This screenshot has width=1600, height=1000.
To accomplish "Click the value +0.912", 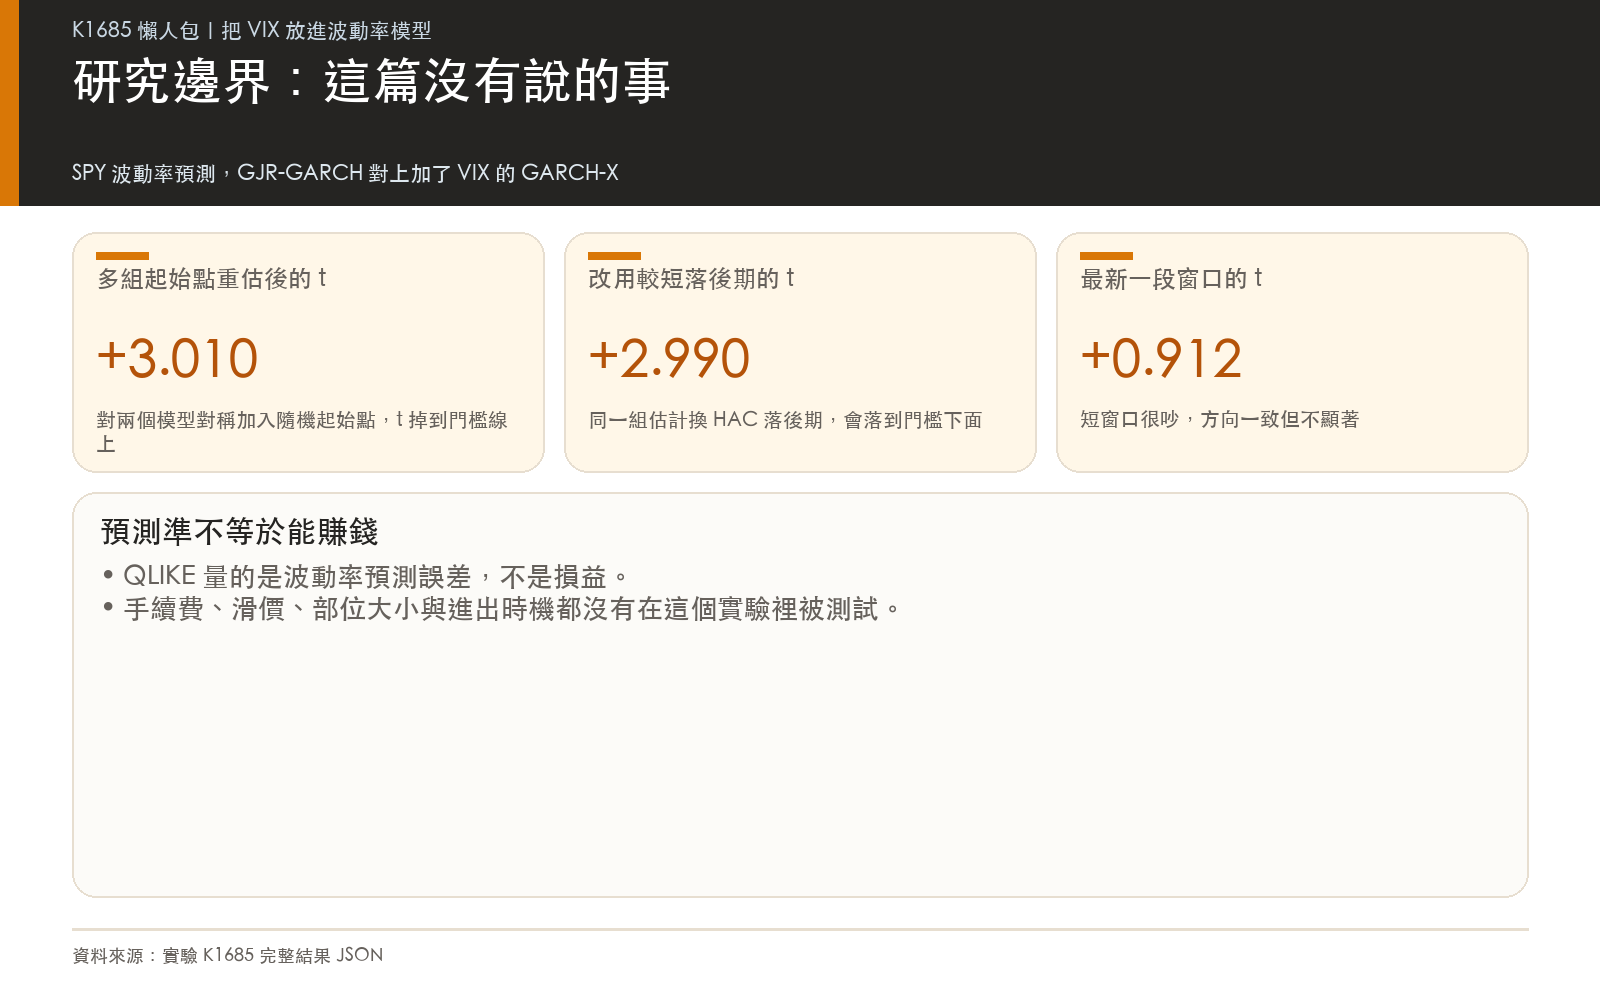I will (x=1161, y=358).
